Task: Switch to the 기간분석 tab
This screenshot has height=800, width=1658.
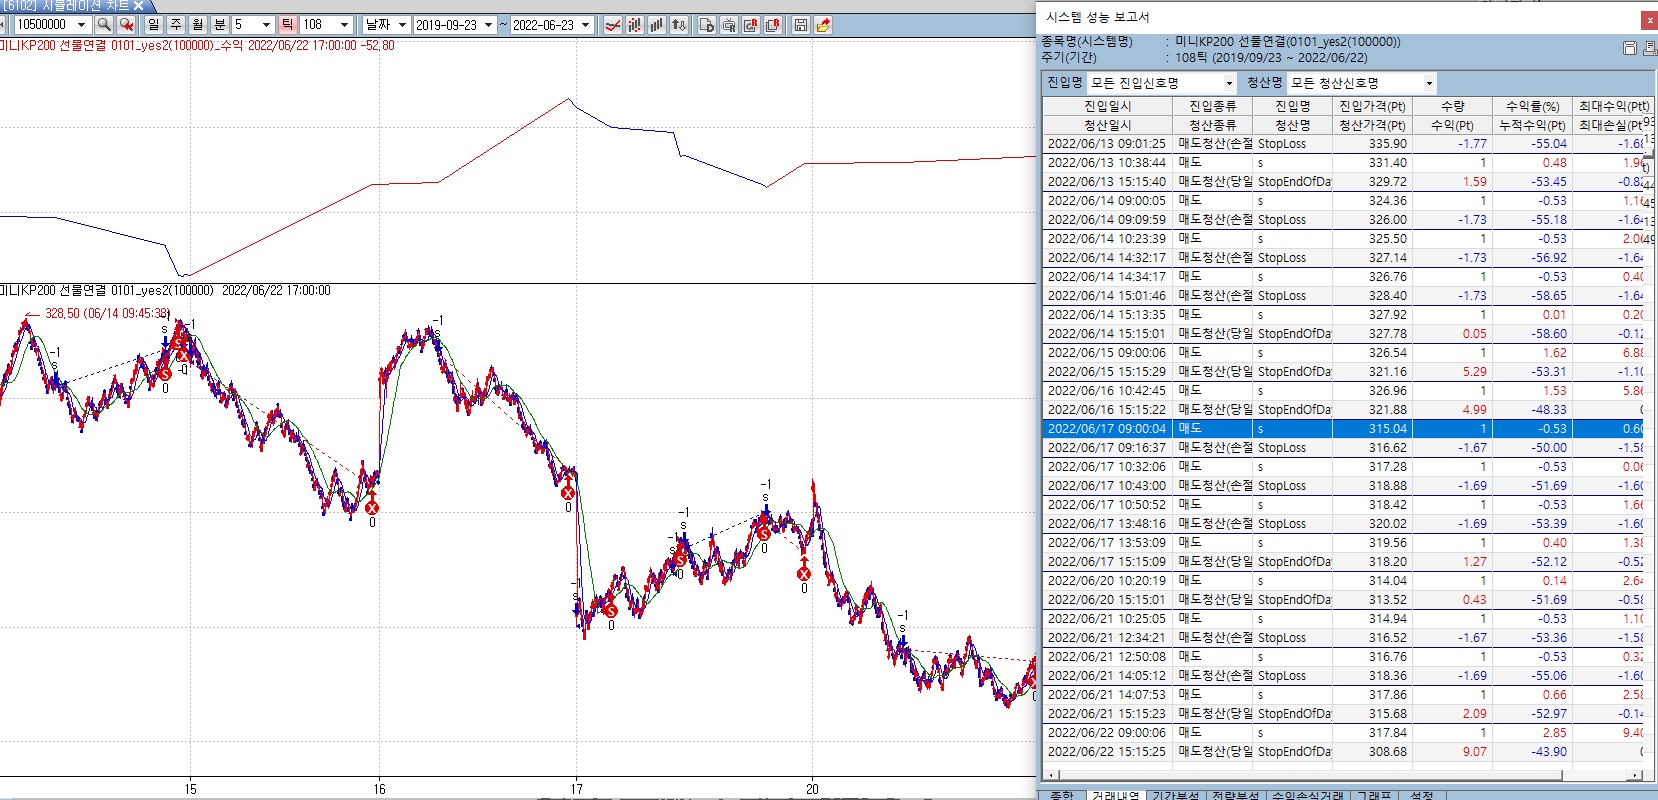Action: (x=1175, y=795)
